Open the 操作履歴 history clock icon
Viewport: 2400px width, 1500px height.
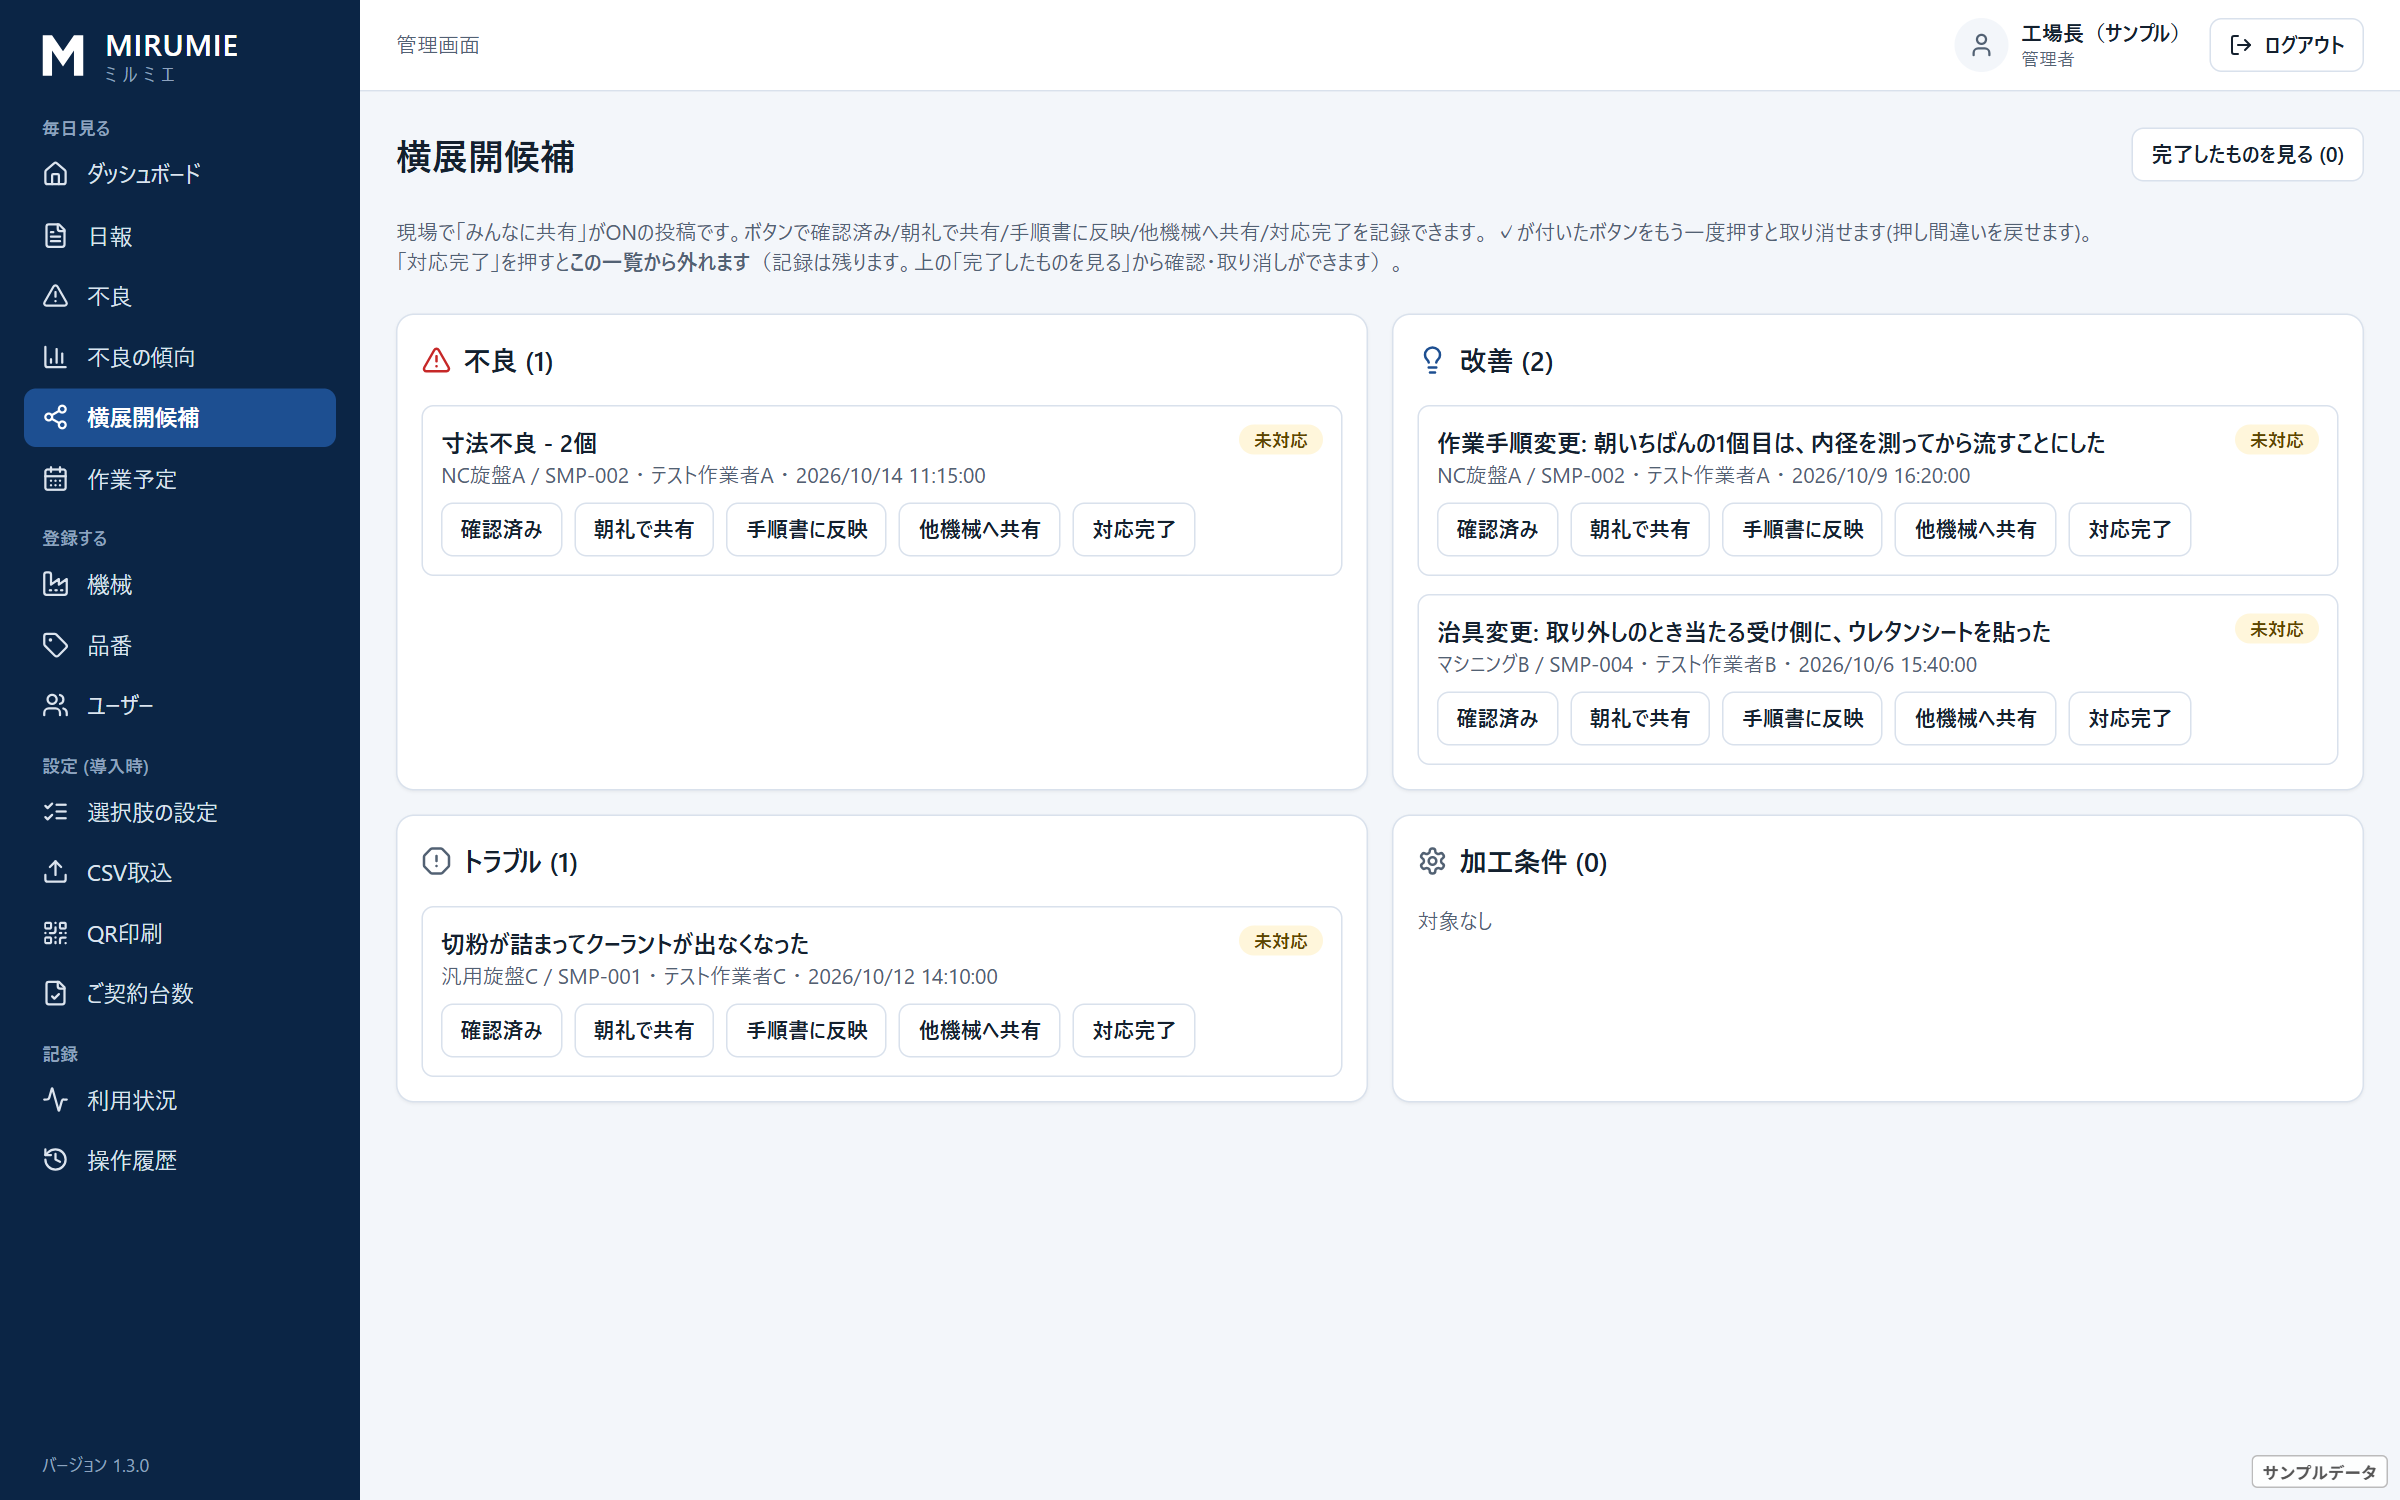click(56, 1160)
